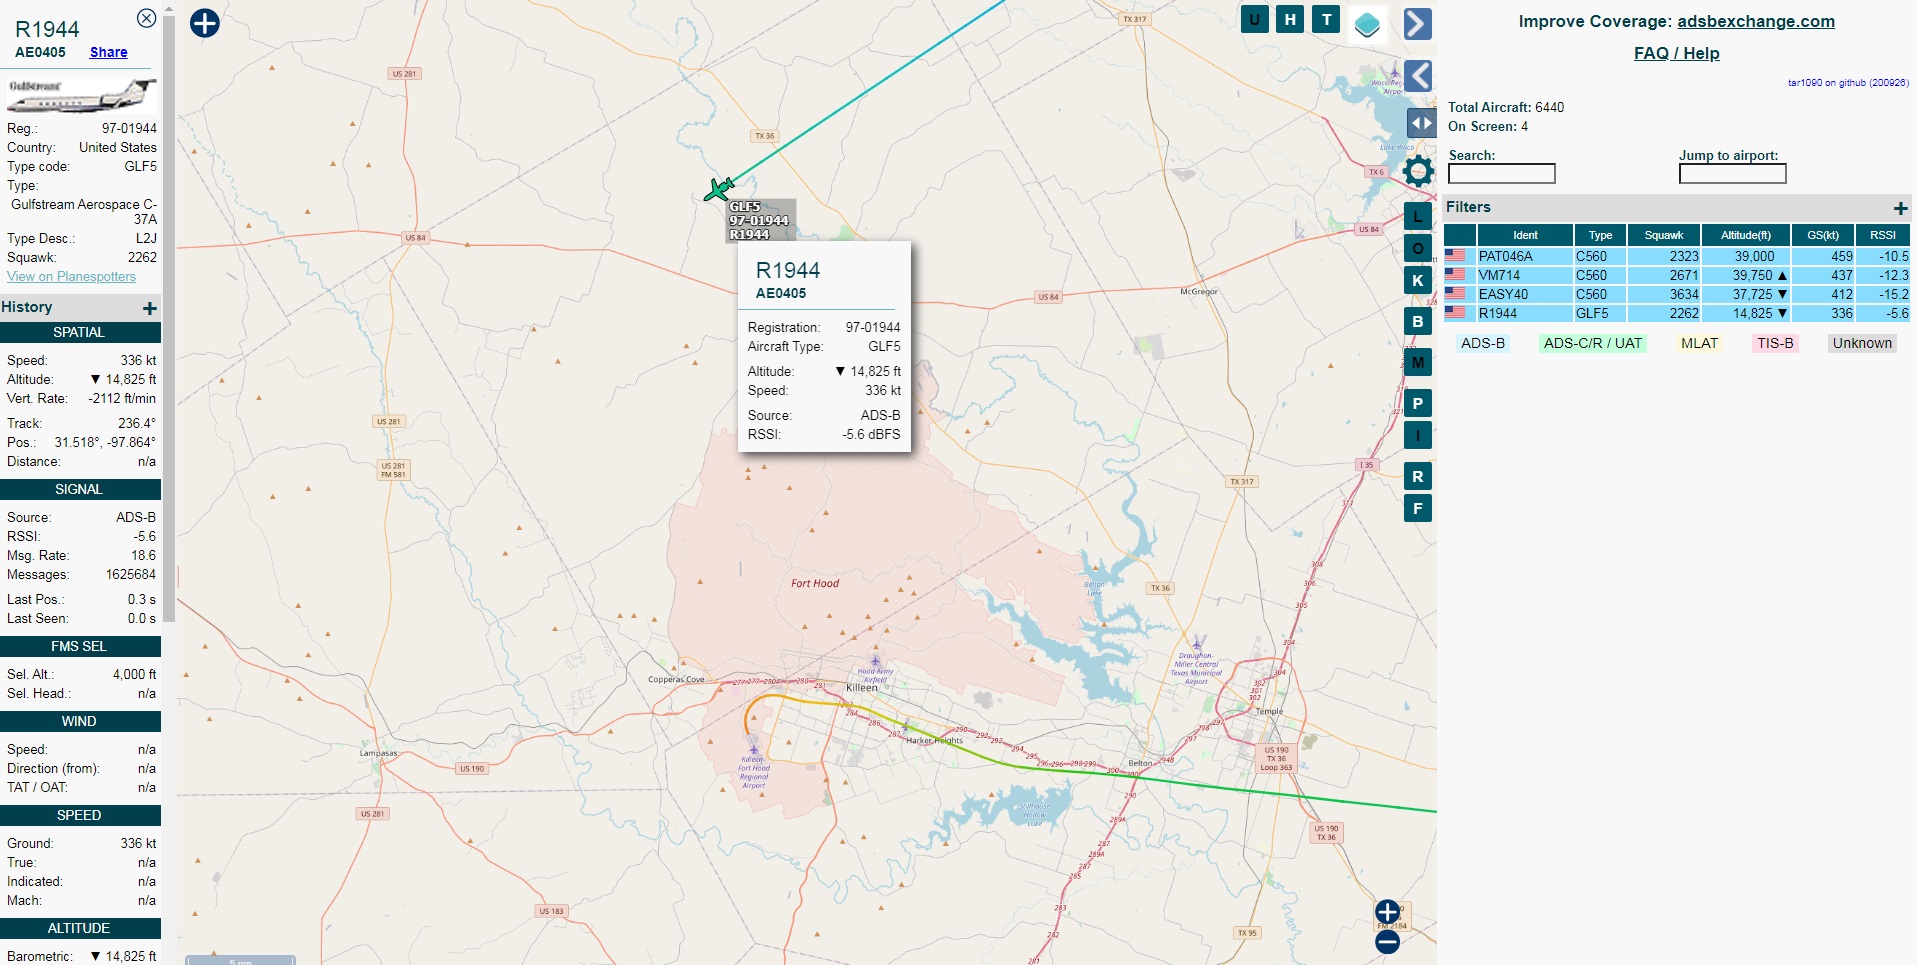
Task: Select the EASY40 aircraft row
Action: 1677,294
